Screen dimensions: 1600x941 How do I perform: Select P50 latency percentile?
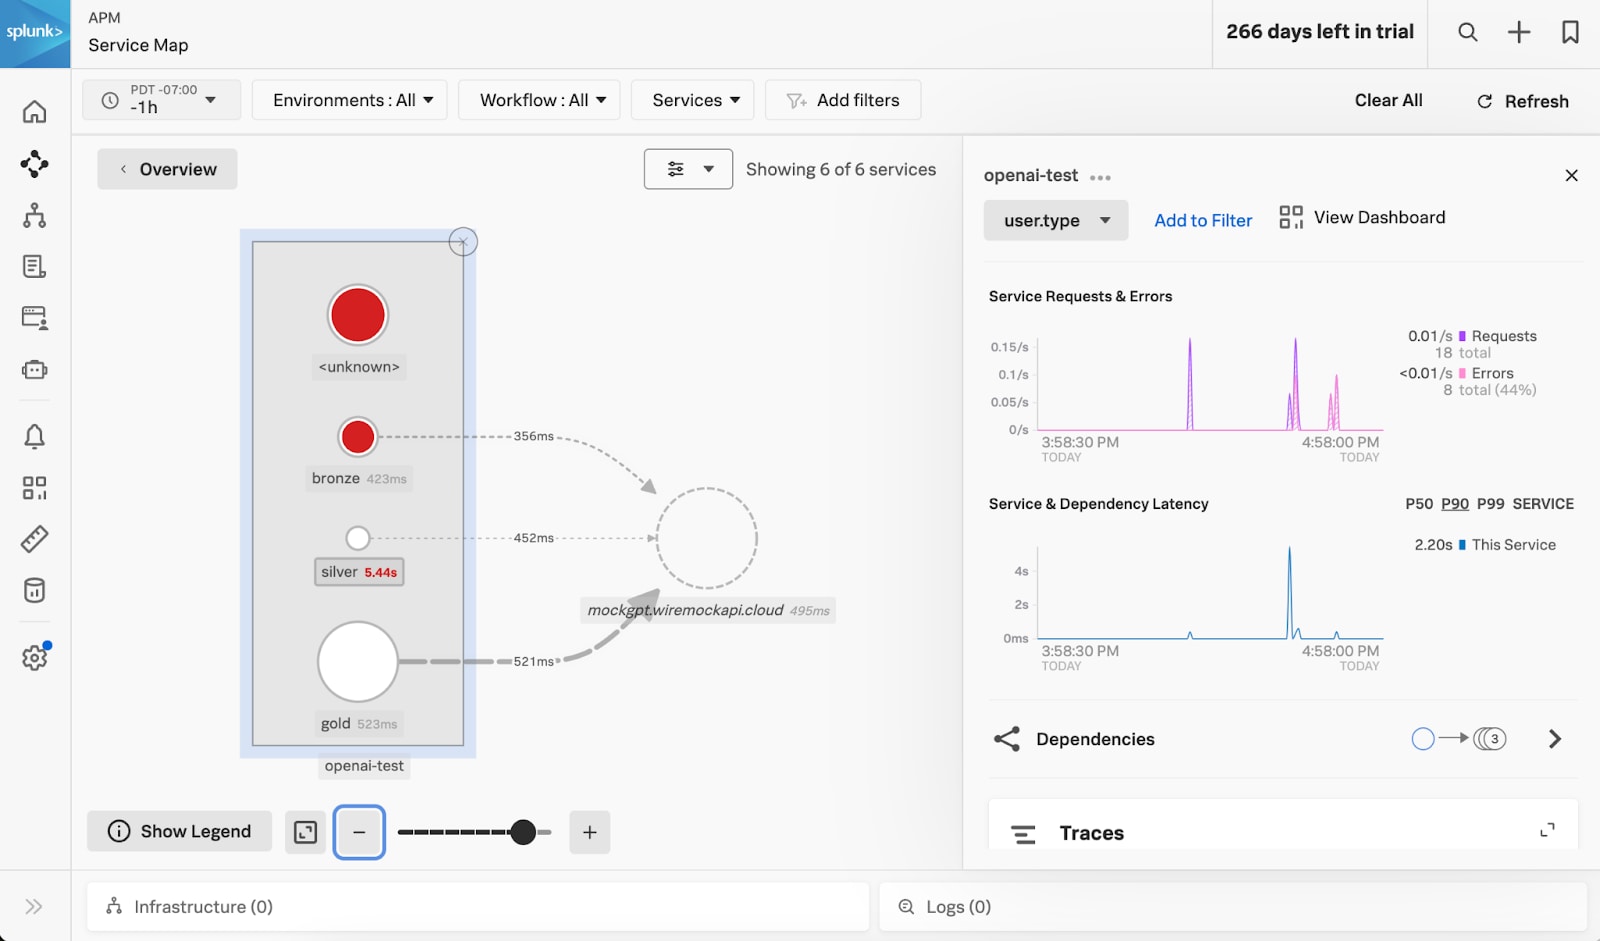[1418, 504]
